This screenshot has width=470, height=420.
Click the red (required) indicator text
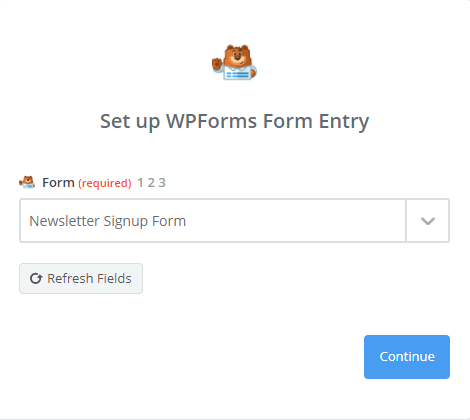pos(105,183)
